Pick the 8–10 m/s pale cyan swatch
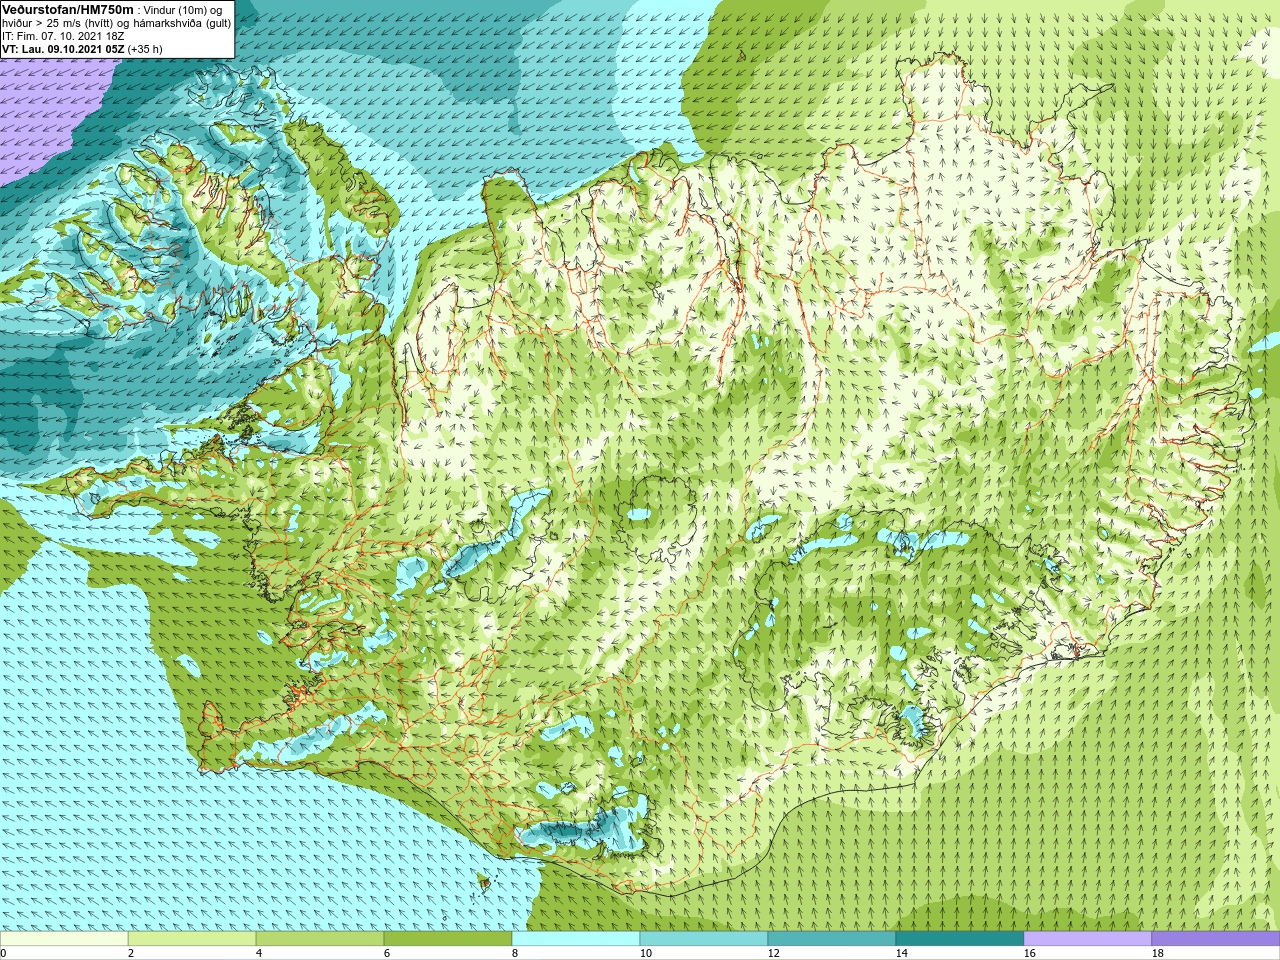The image size is (1280, 960). 576,939
